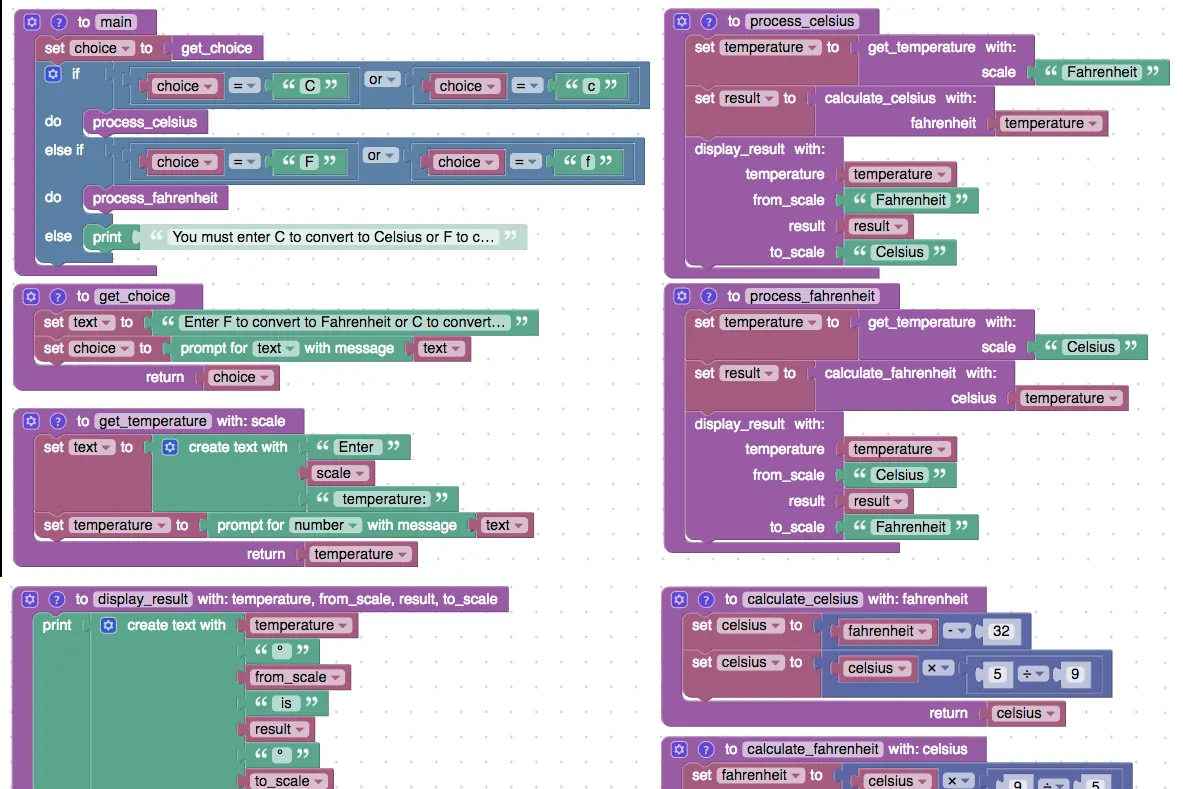Click gear icon on calculate_fahrenheit function
Screen dimensions: 1183x789
tap(680, 749)
